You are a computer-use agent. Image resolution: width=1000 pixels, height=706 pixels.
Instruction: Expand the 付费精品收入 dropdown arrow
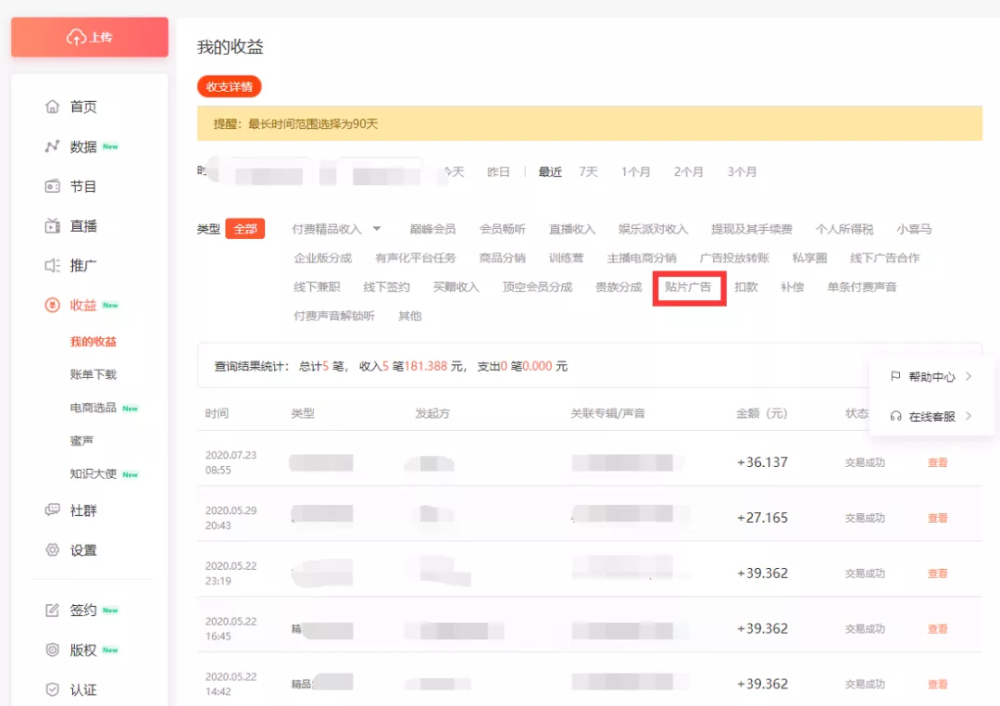377,228
